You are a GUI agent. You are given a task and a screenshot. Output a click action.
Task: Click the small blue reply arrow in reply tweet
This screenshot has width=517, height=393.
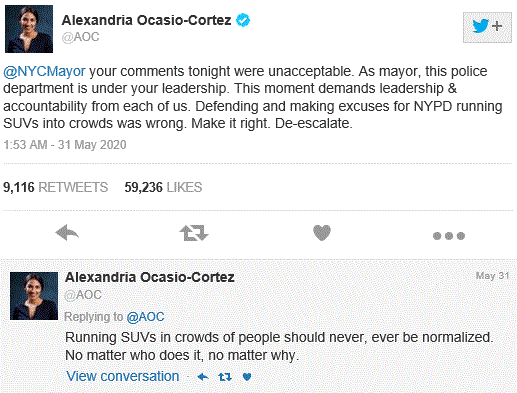pyautogui.click(x=203, y=377)
